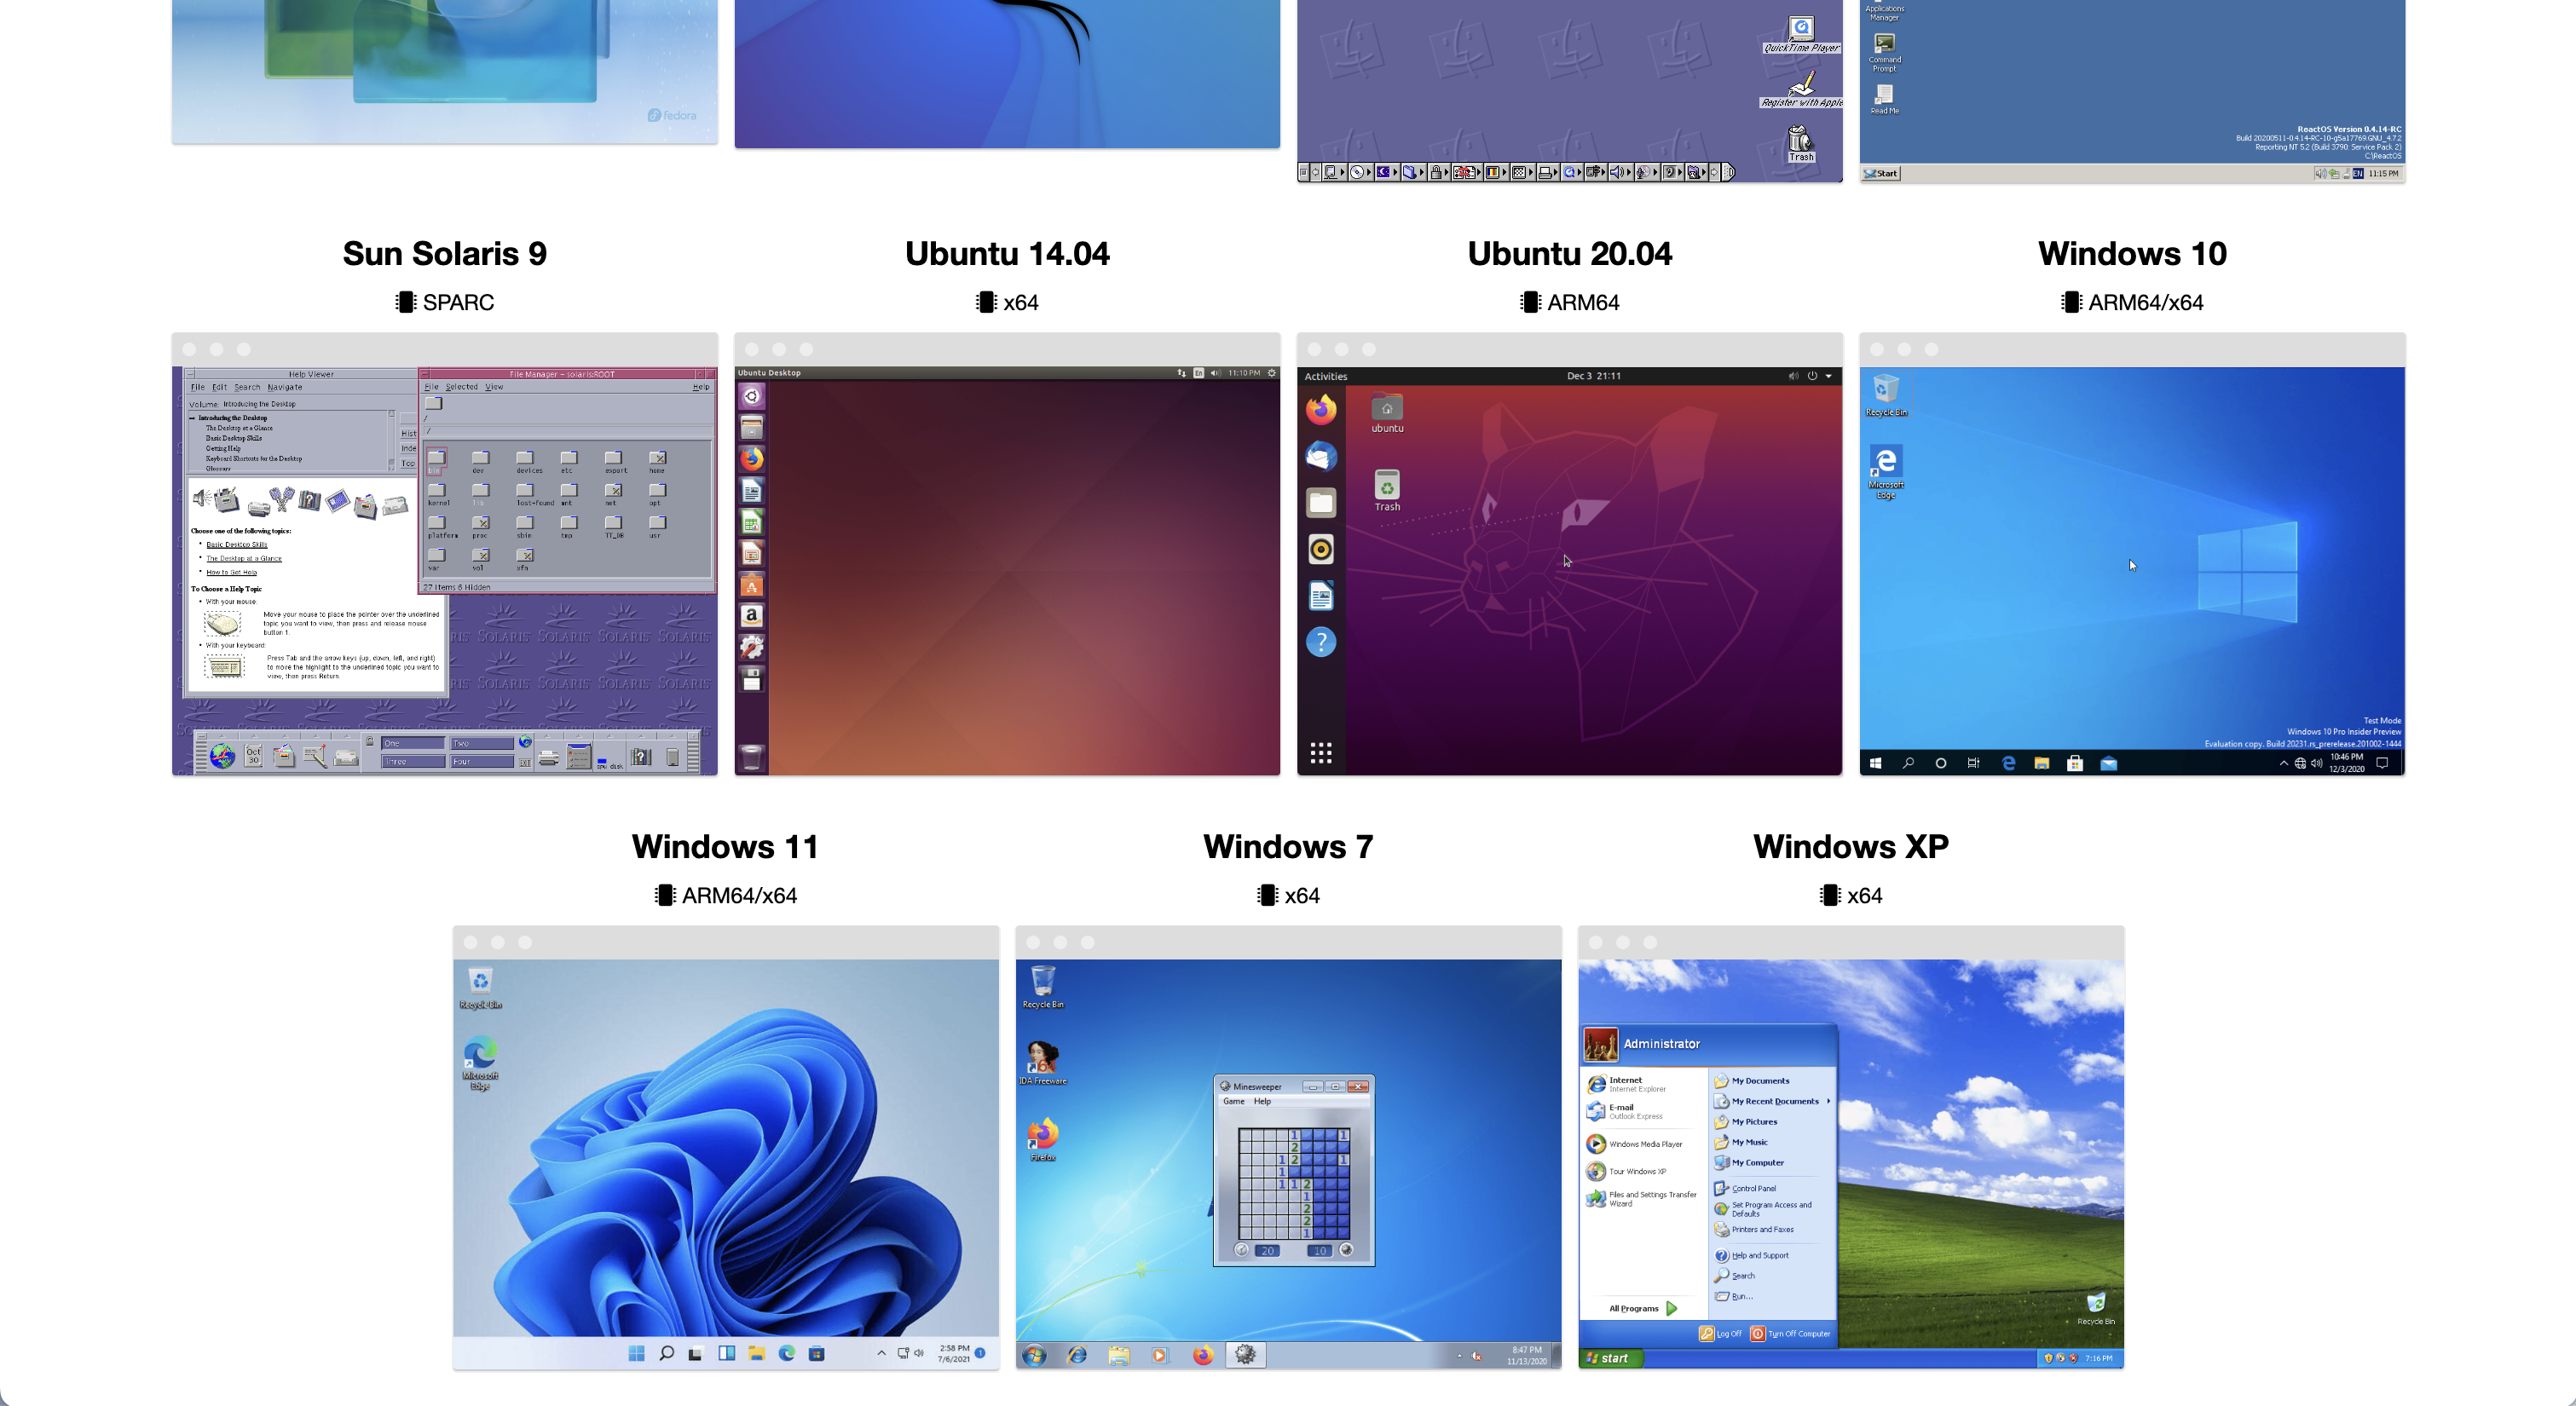Click Windows Media Player on Windows 7 taskbar
2576x1406 pixels.
click(1160, 1355)
